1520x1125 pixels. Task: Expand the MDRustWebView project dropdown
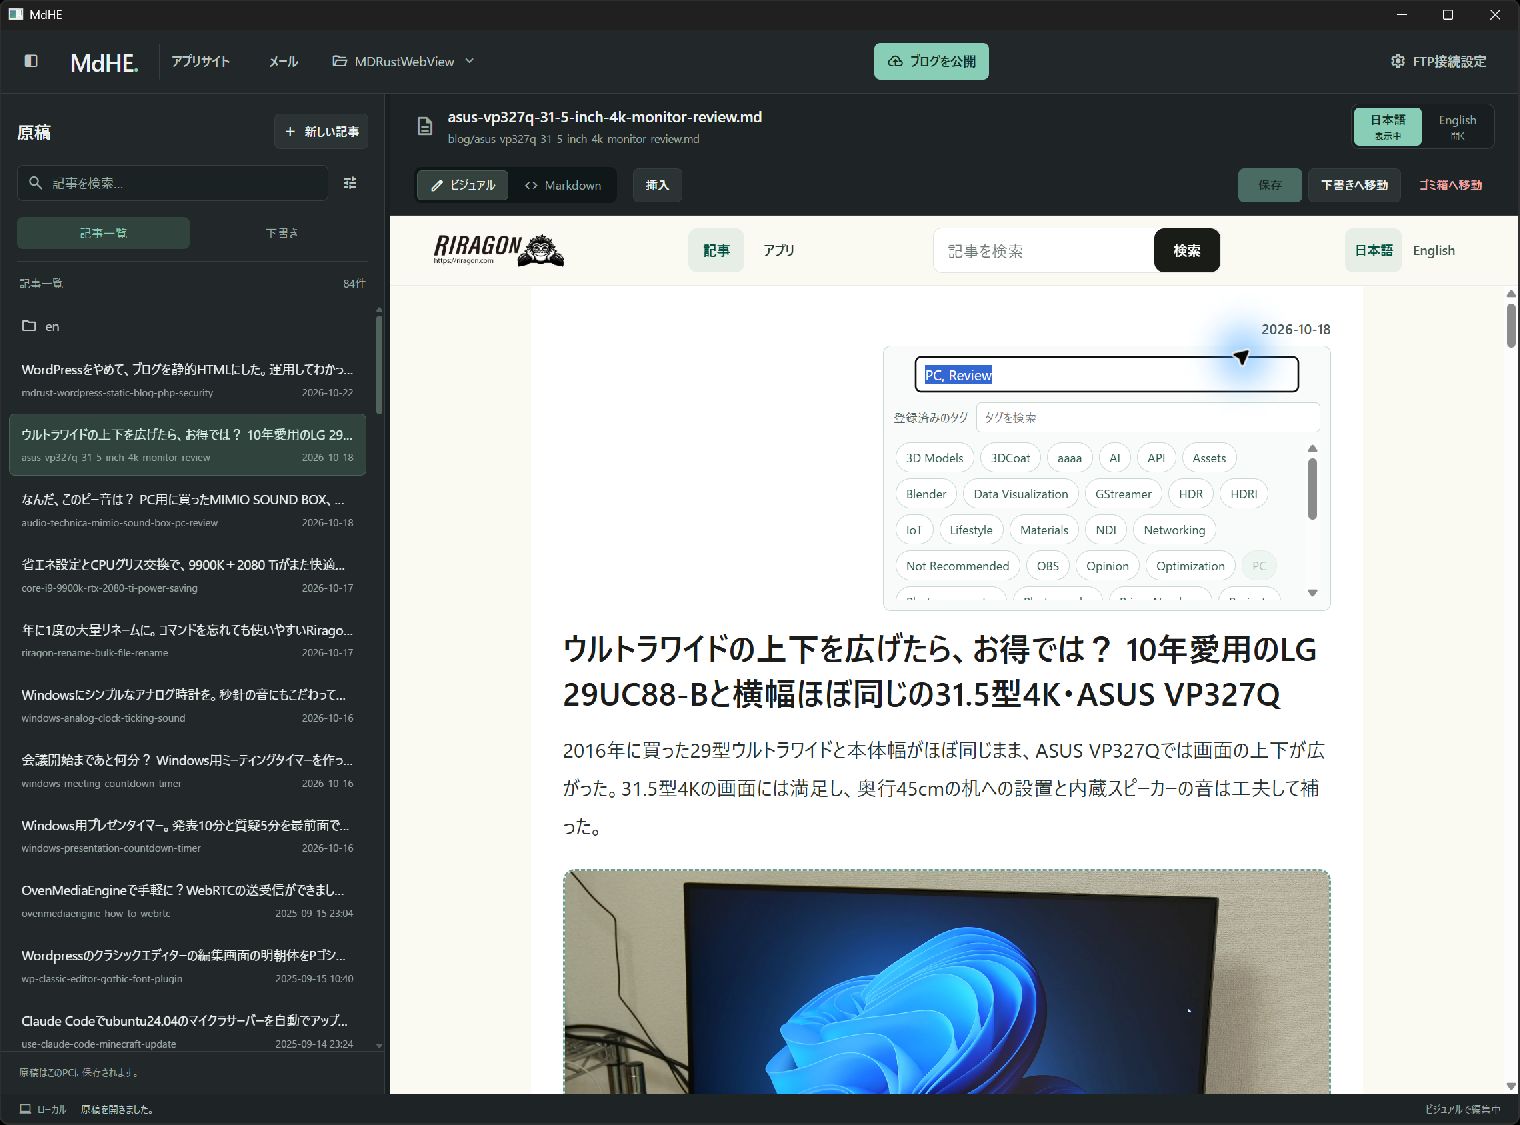point(403,61)
